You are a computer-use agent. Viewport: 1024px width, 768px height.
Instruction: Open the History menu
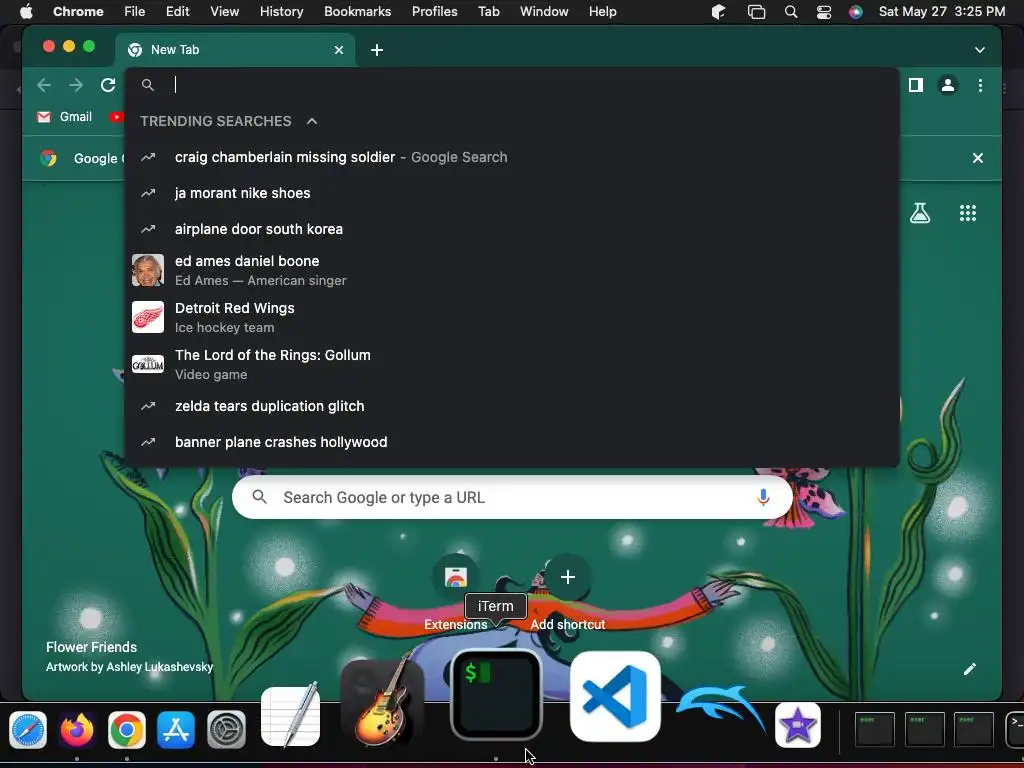(281, 12)
